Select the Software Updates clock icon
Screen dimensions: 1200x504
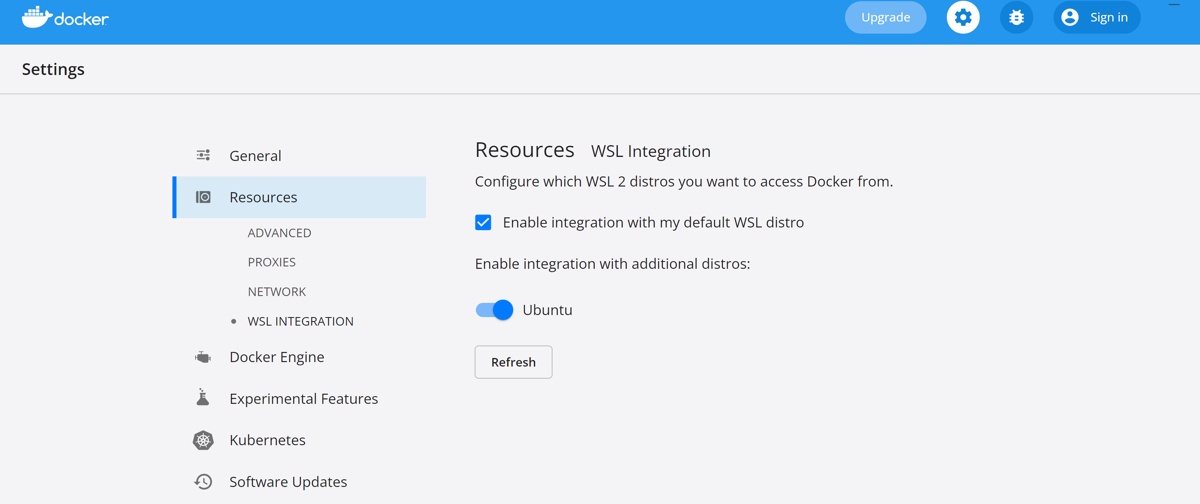click(203, 481)
